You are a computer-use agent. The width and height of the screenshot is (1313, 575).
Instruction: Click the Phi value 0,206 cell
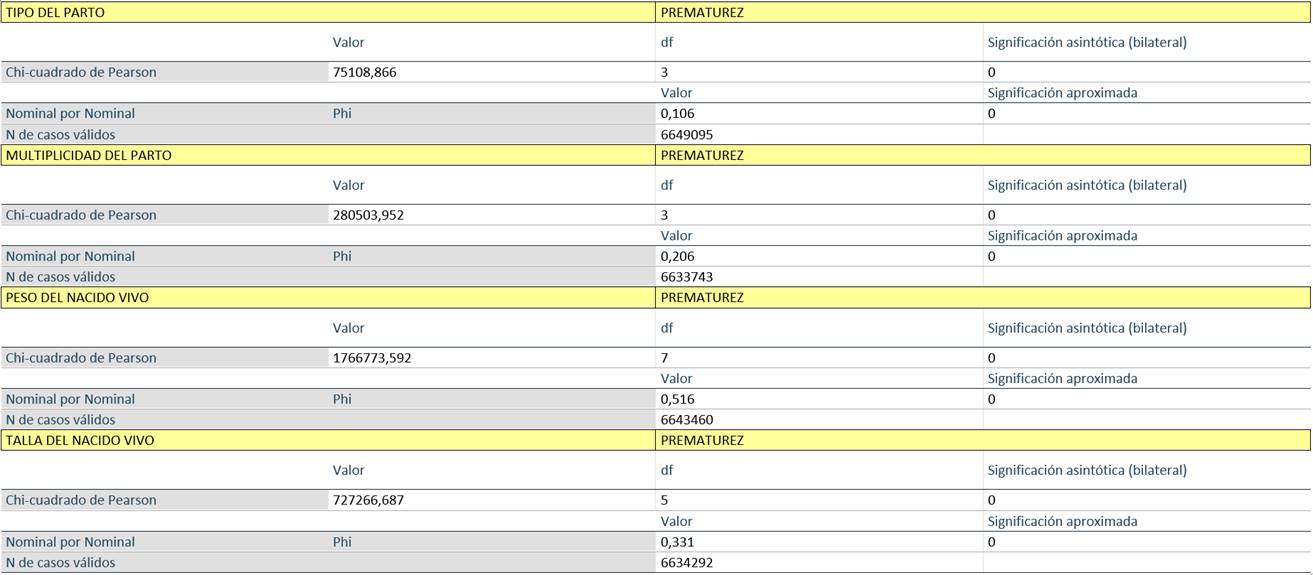[x=678, y=257]
